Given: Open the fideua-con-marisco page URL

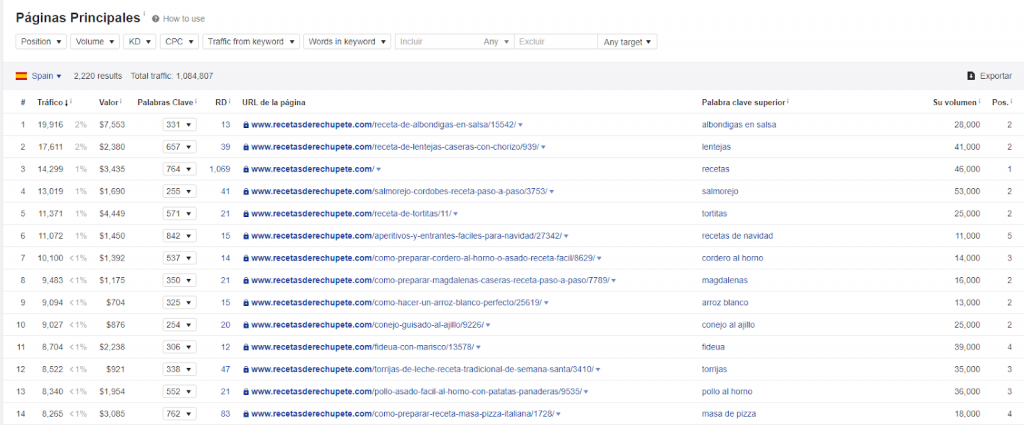Looking at the screenshot, I should tap(362, 347).
